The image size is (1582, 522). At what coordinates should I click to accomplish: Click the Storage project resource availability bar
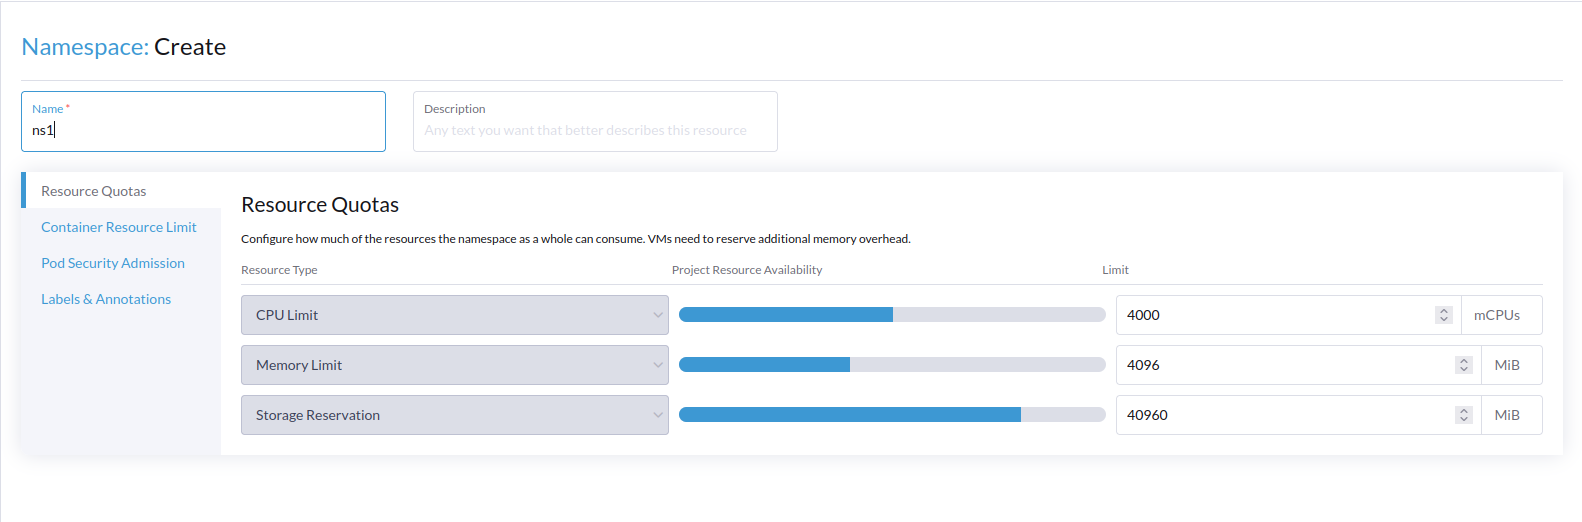(x=891, y=415)
